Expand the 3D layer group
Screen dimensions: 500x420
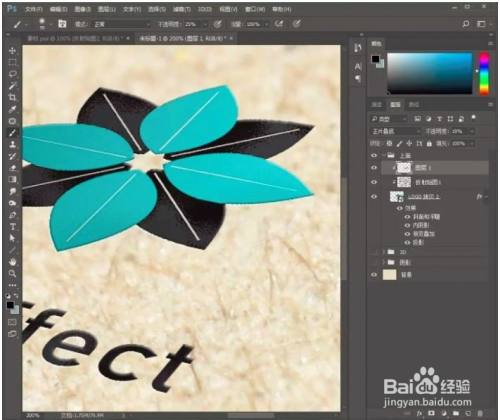coord(384,252)
